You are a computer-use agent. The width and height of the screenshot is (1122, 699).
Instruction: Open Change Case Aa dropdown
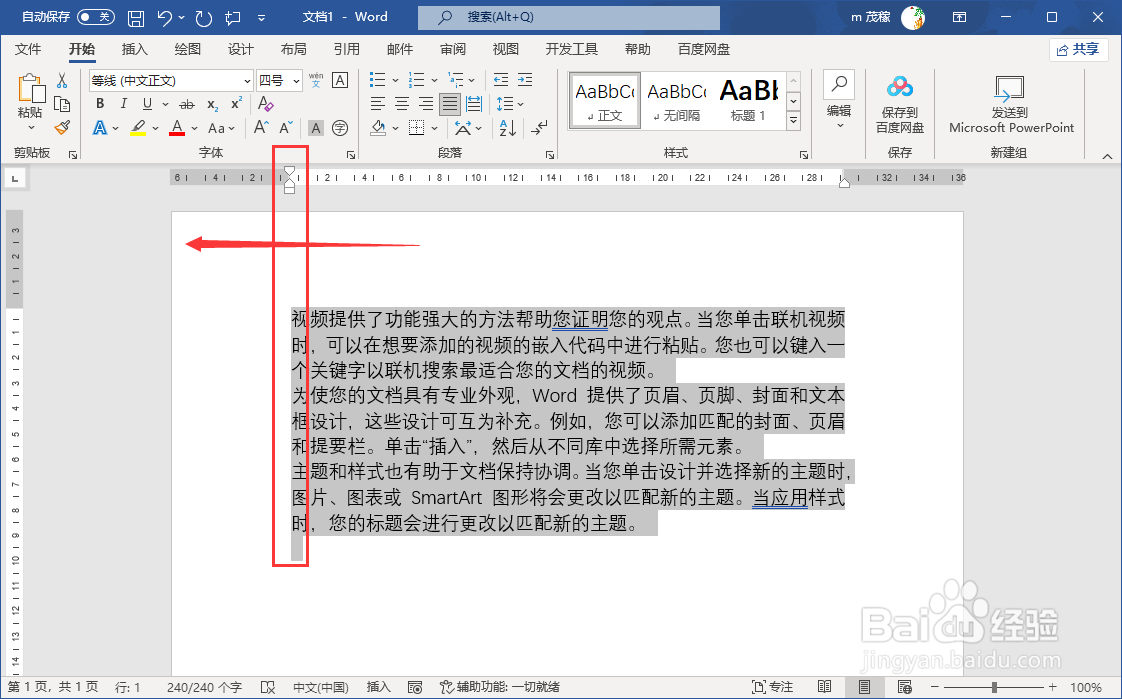[220, 128]
